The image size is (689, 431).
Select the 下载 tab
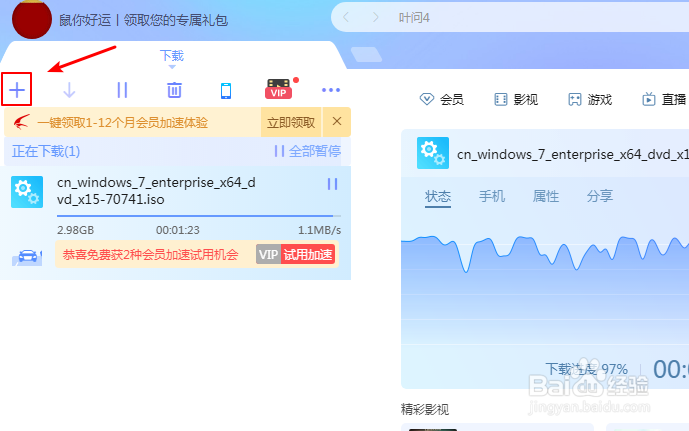(x=171, y=56)
